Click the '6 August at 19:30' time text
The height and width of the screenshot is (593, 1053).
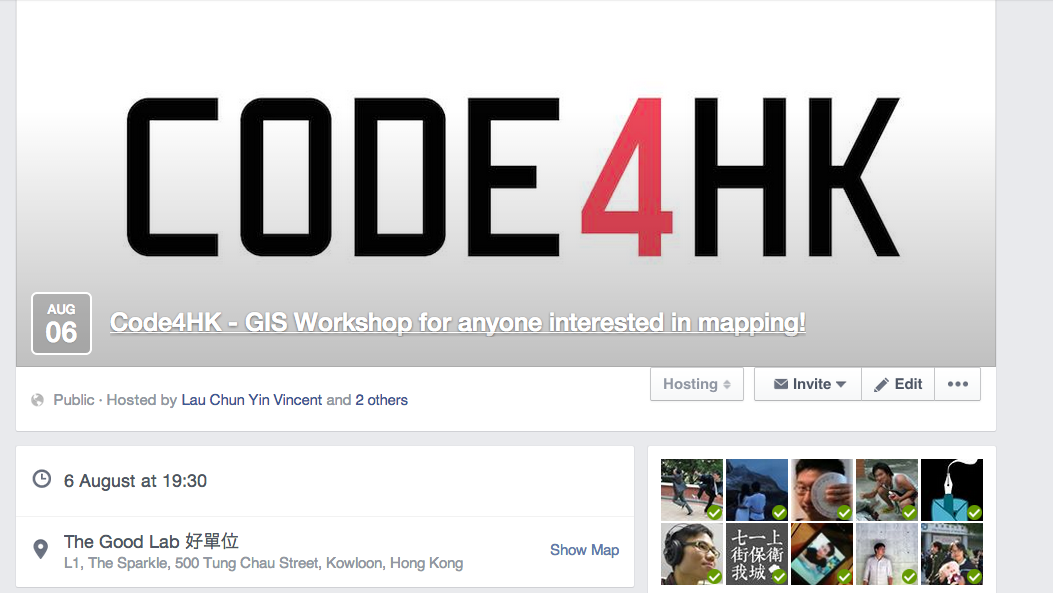[x=135, y=481]
